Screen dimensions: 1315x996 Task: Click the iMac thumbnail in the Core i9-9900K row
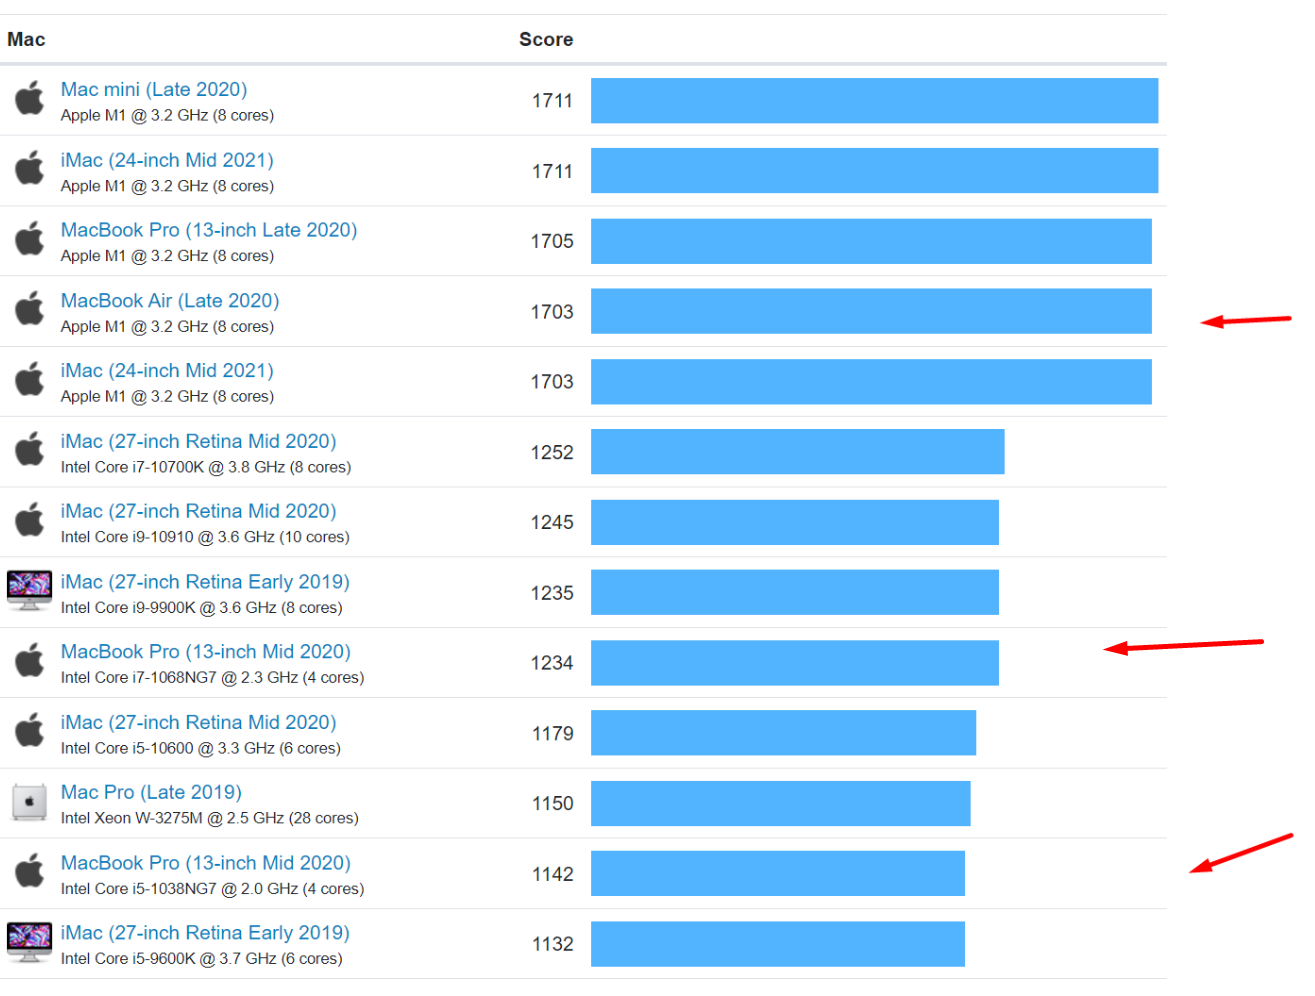[x=29, y=590]
